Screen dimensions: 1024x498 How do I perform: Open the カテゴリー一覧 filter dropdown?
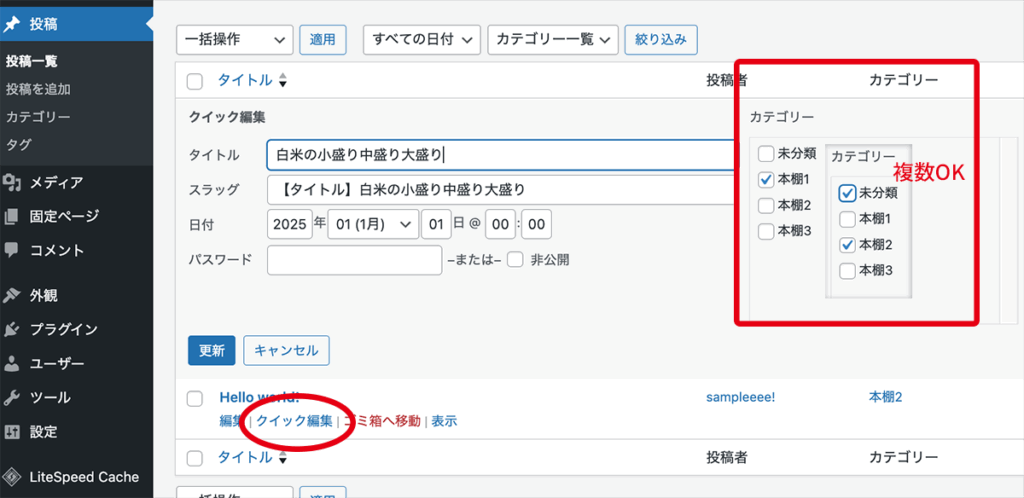click(x=553, y=39)
